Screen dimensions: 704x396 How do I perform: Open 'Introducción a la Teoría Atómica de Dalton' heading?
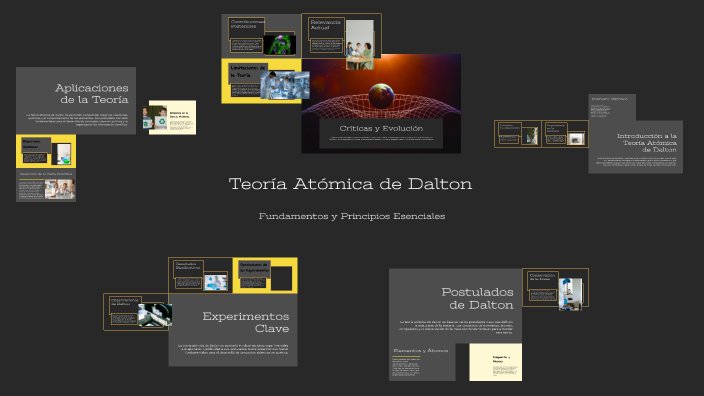[647, 143]
